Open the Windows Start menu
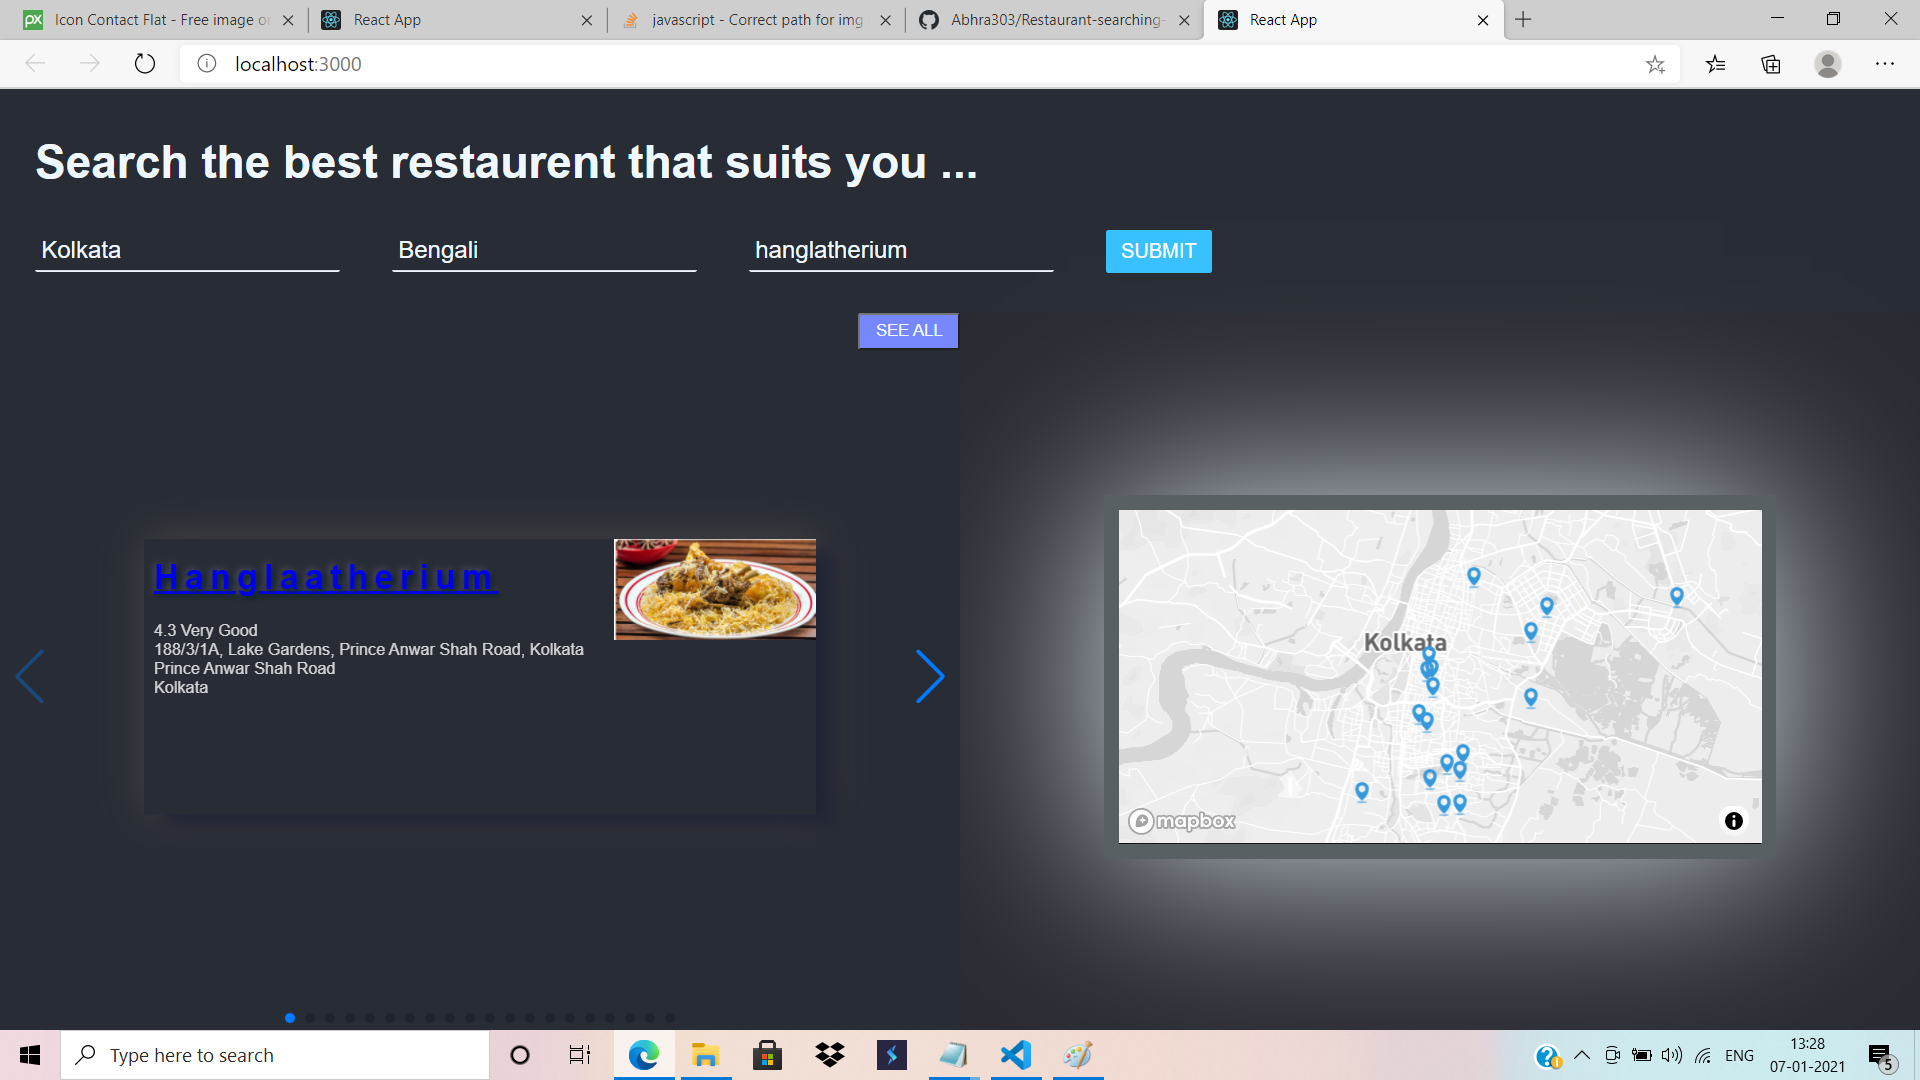 (x=30, y=1055)
